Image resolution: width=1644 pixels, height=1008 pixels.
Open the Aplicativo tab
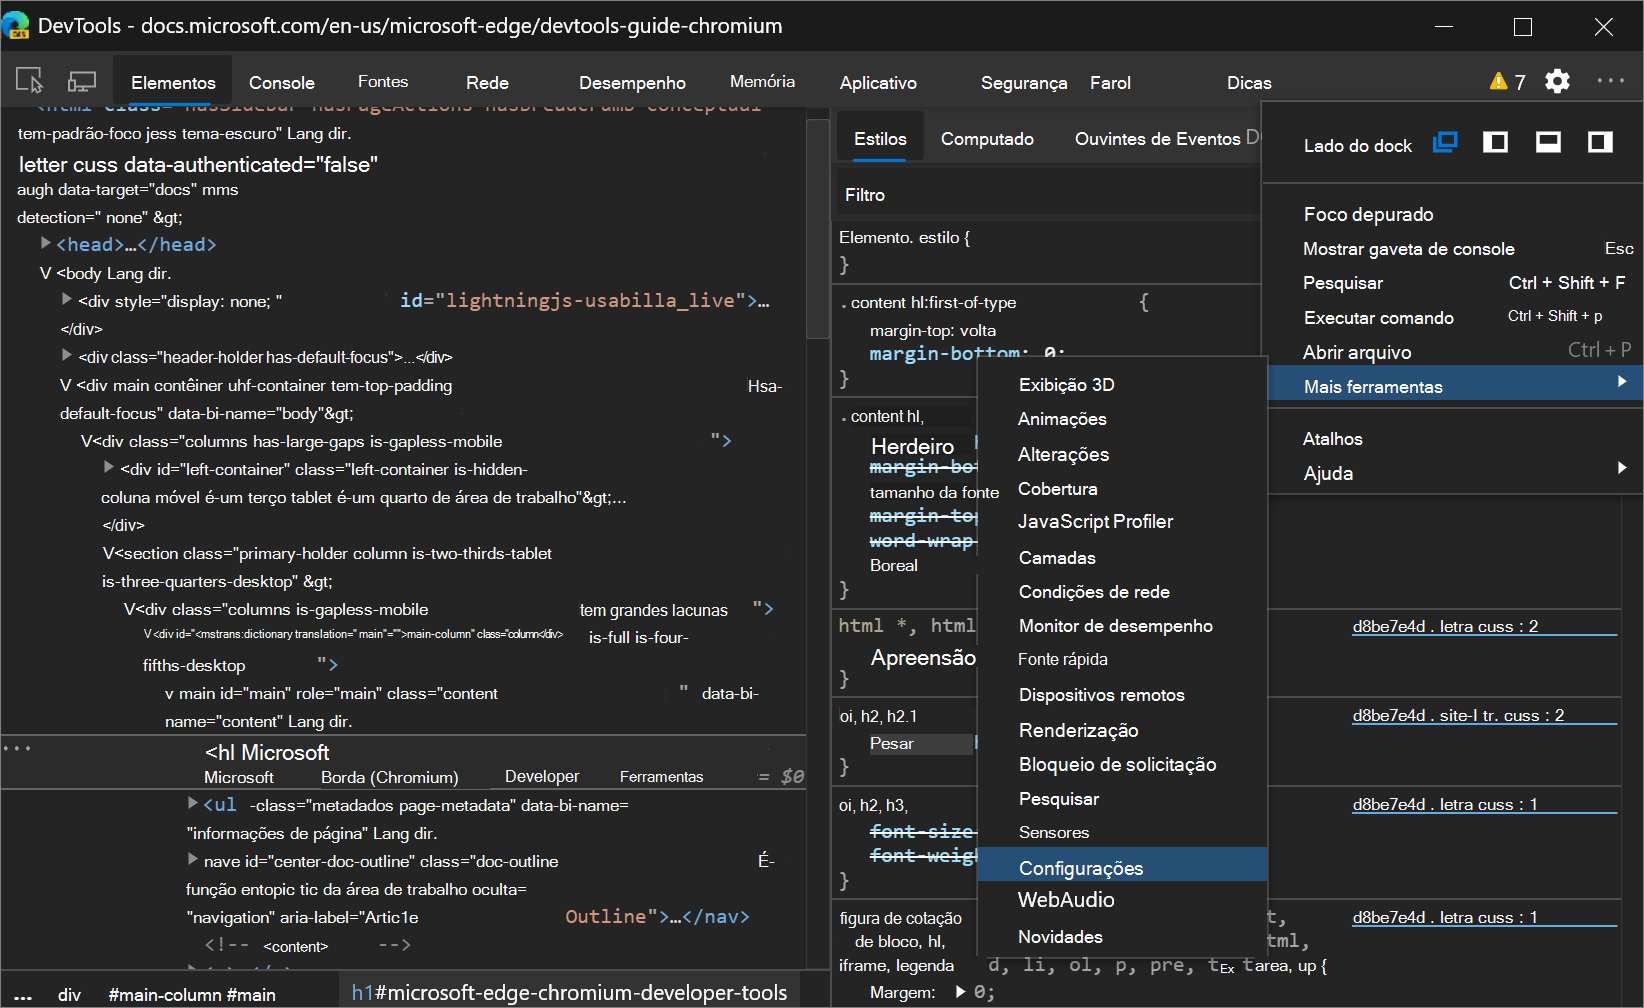(878, 82)
